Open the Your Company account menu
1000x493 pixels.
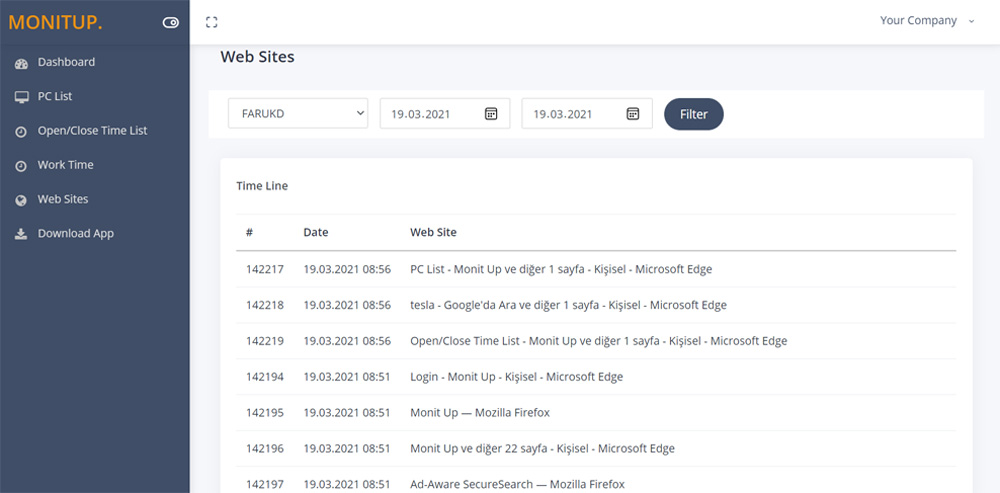pos(927,20)
